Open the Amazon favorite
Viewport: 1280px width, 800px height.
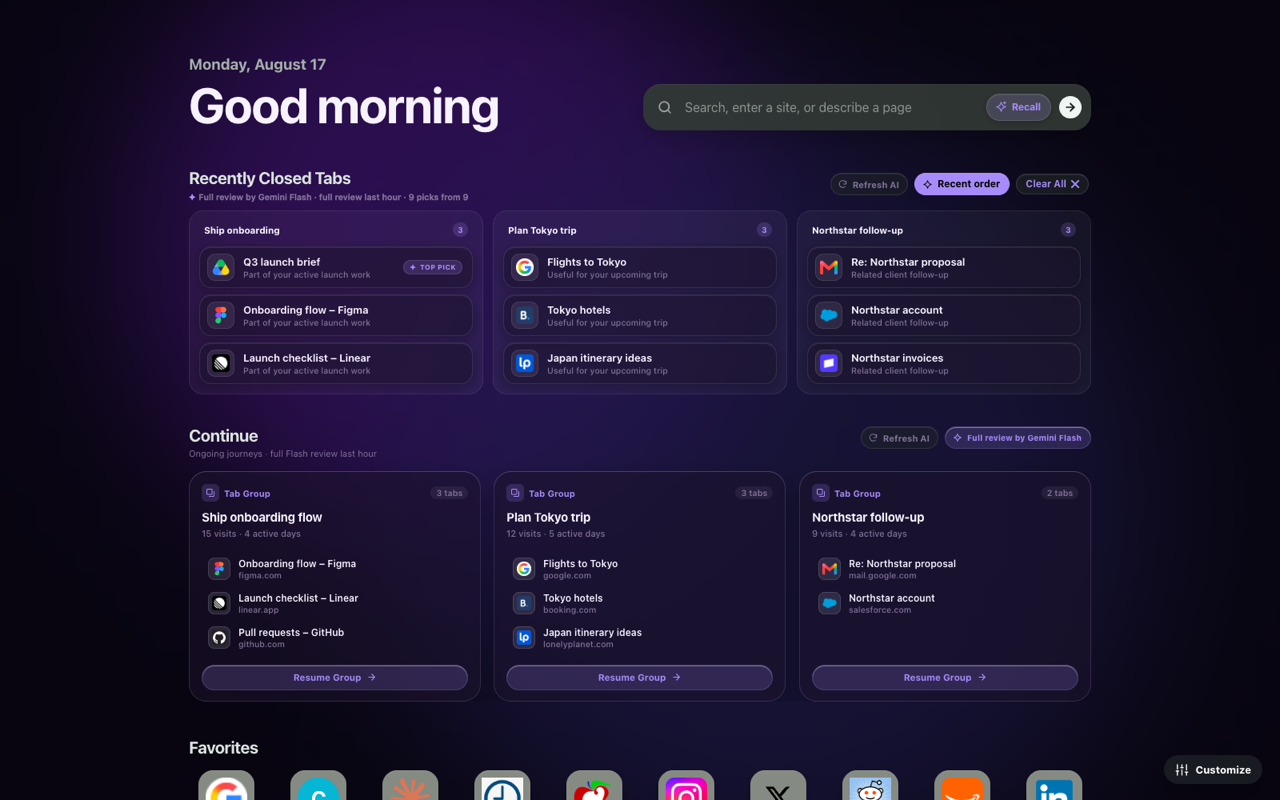coord(962,785)
